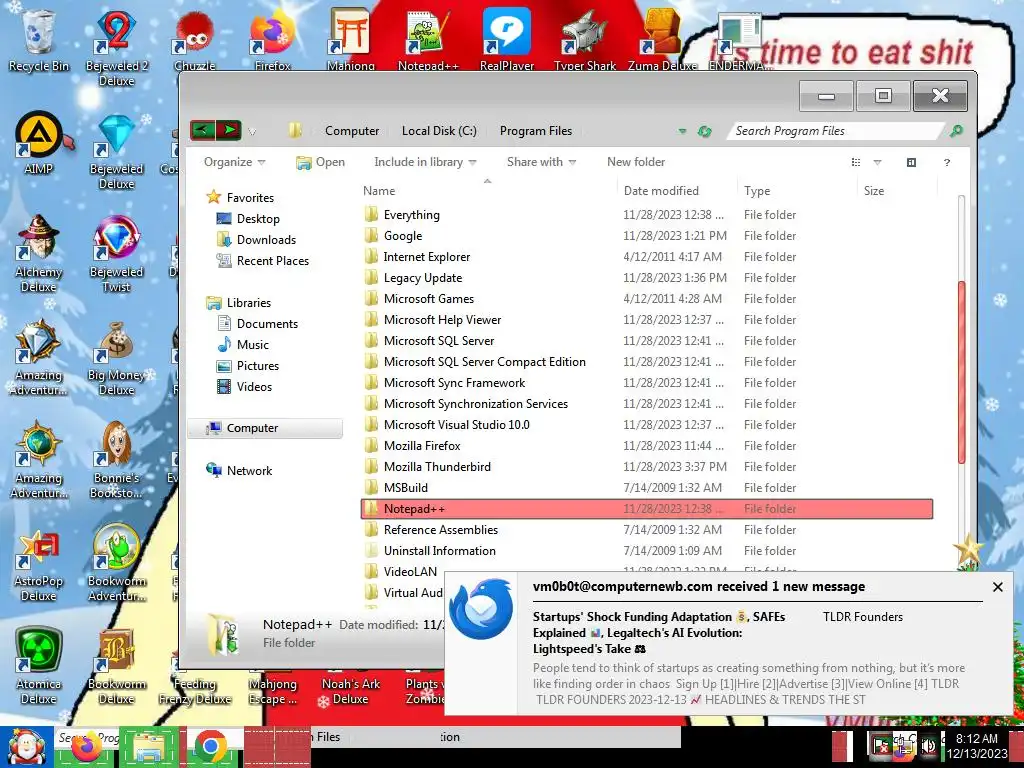Expand the Organize menu
Screen dimensions: 1024x768
(x=234, y=162)
